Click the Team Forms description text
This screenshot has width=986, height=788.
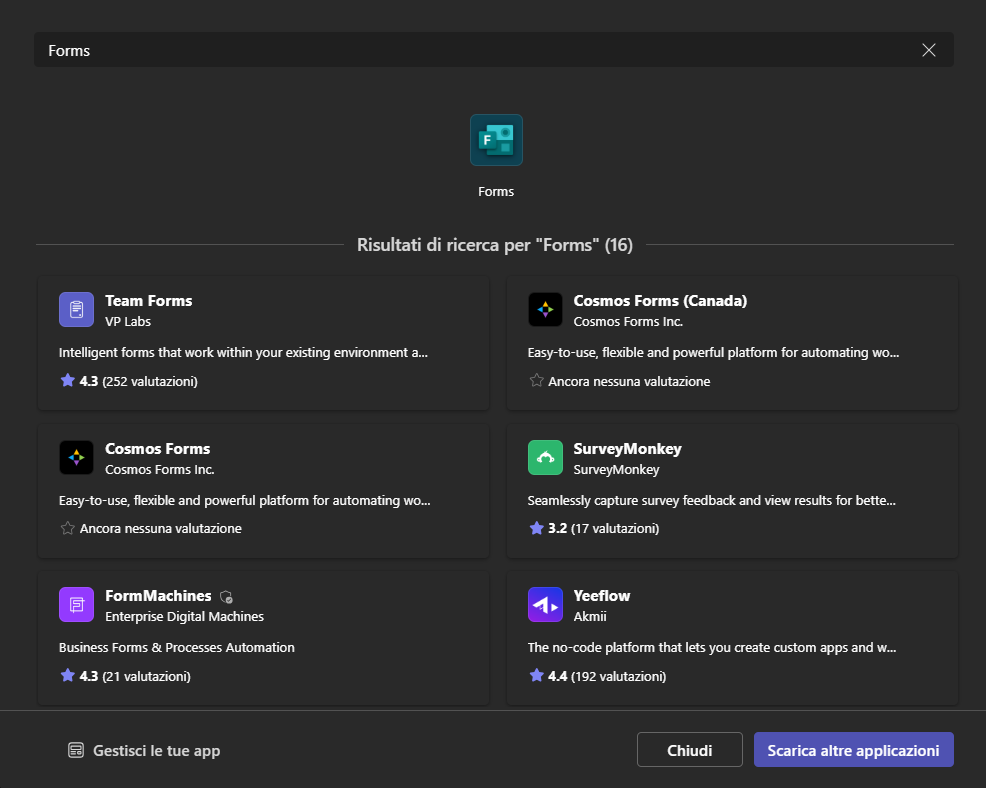click(x=243, y=352)
